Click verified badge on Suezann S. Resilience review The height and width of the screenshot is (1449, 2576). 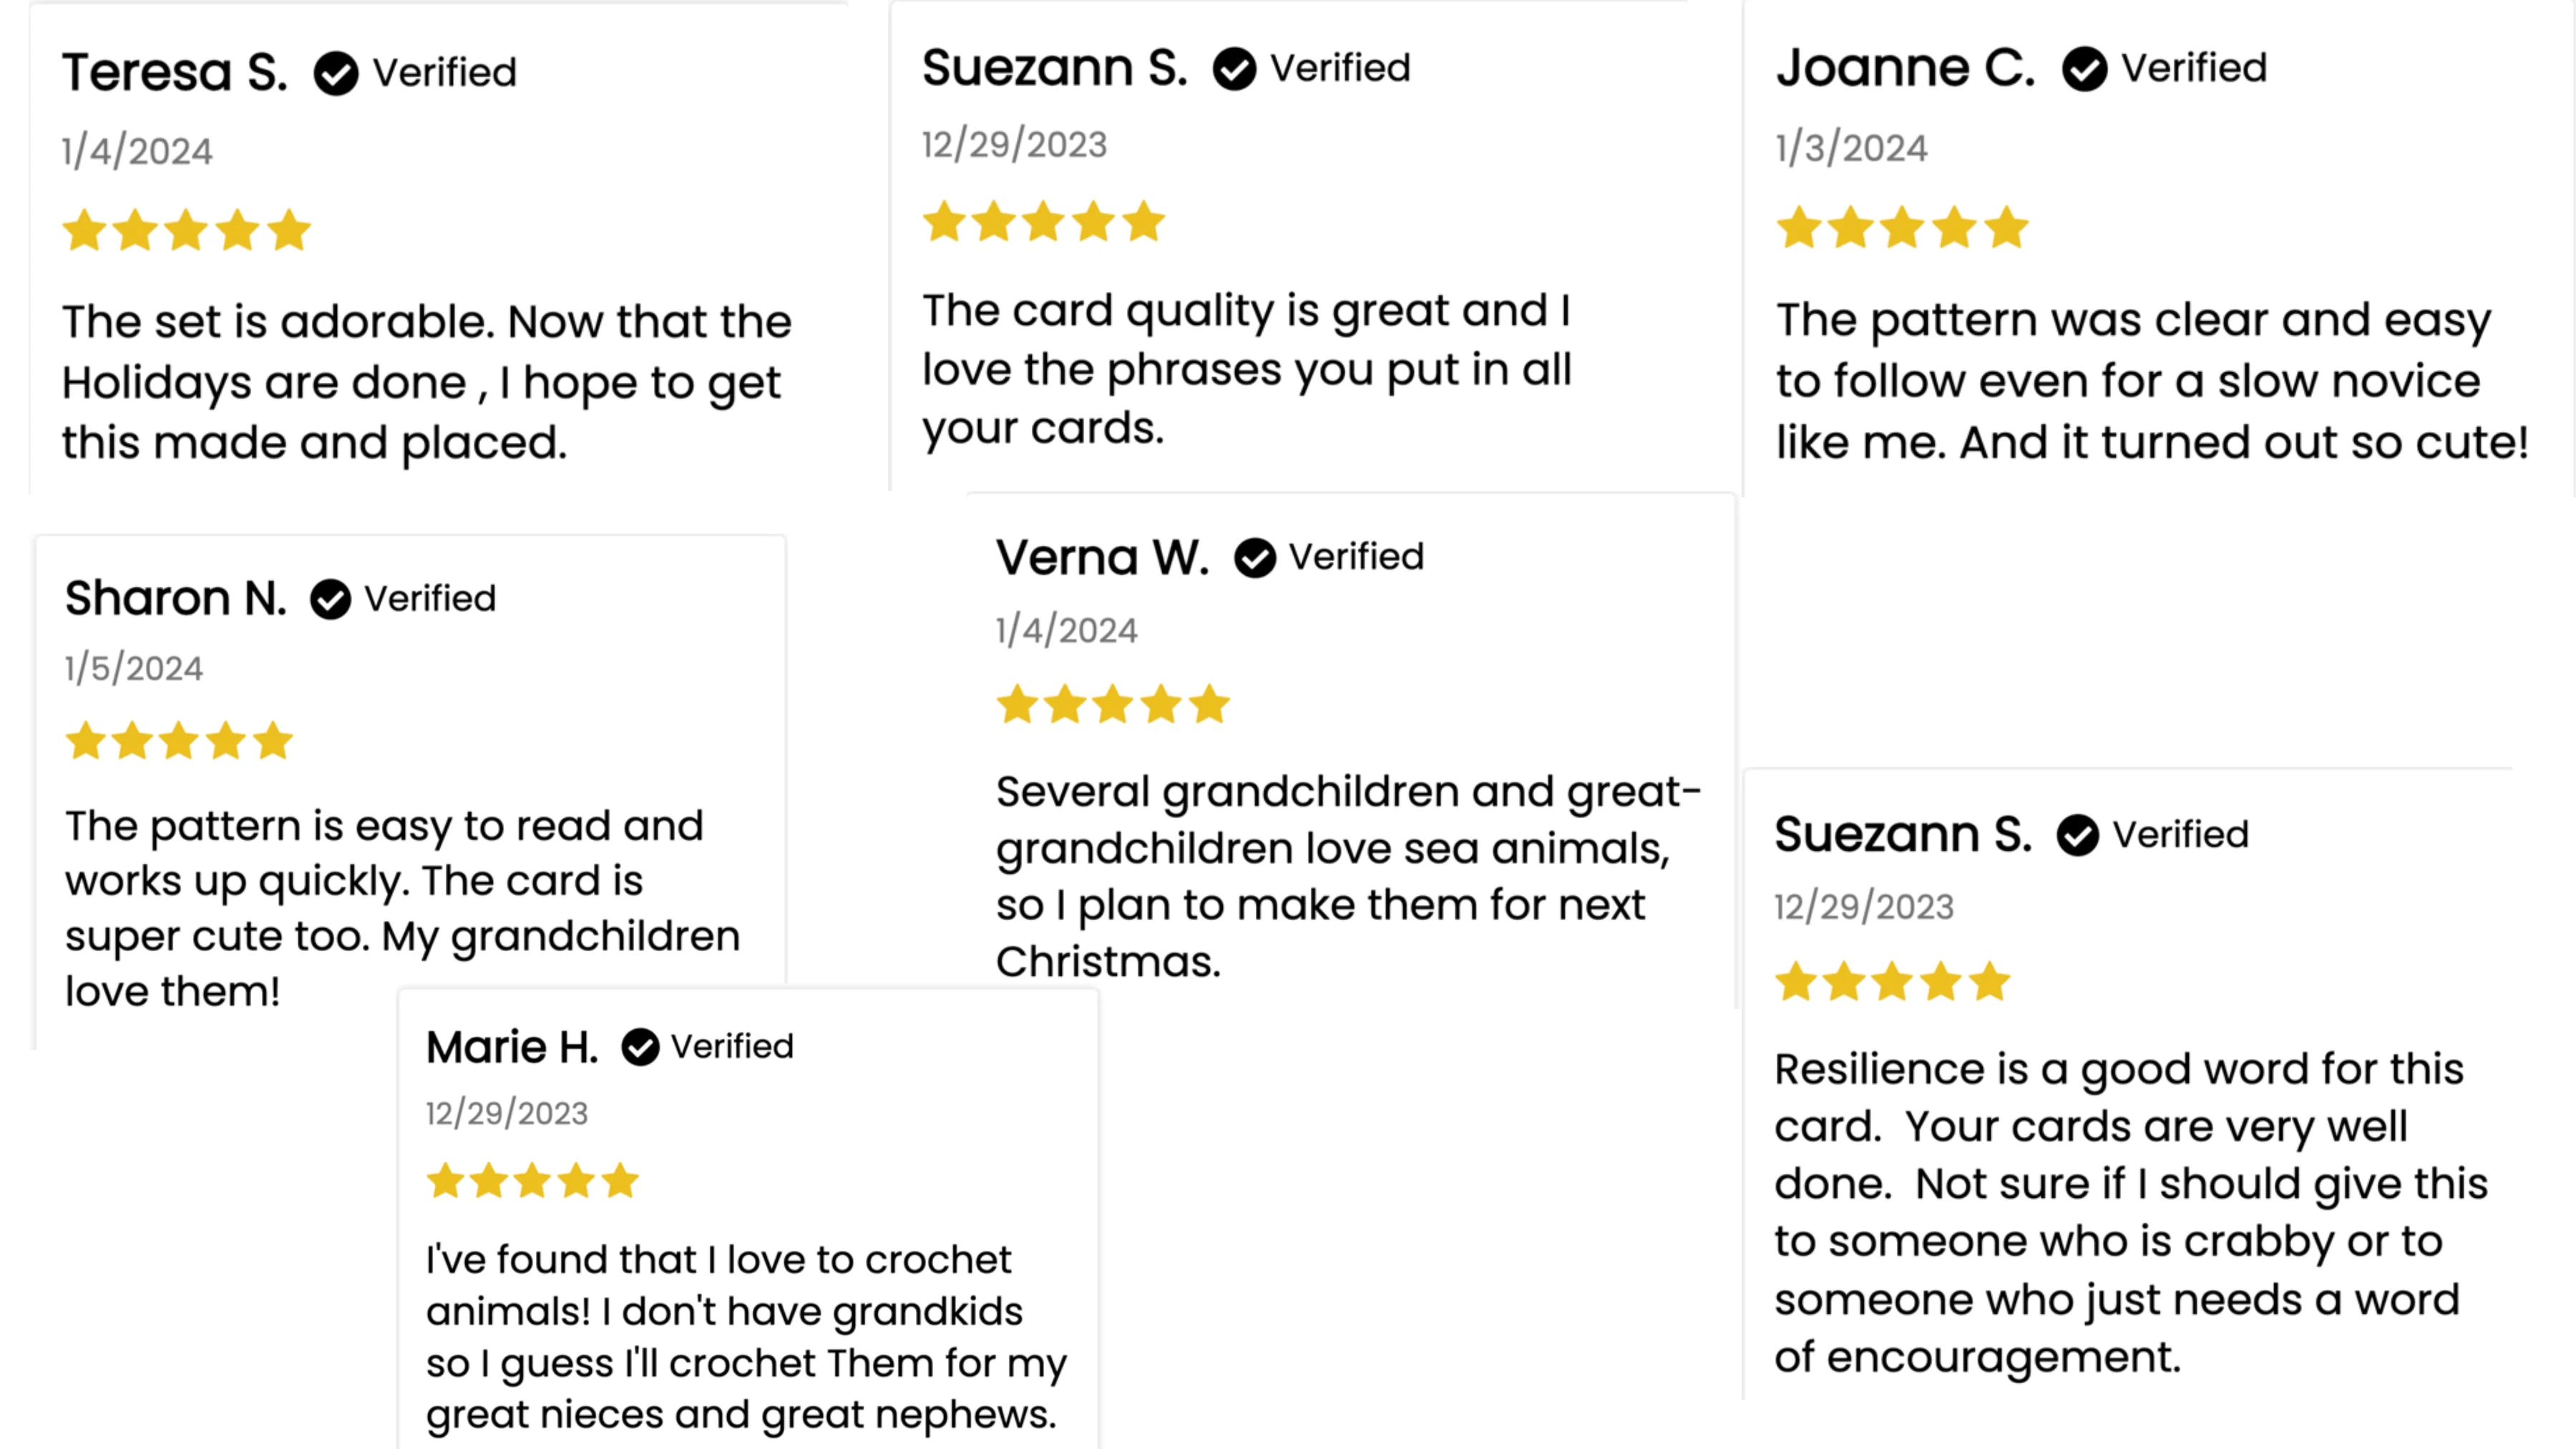click(x=2078, y=835)
